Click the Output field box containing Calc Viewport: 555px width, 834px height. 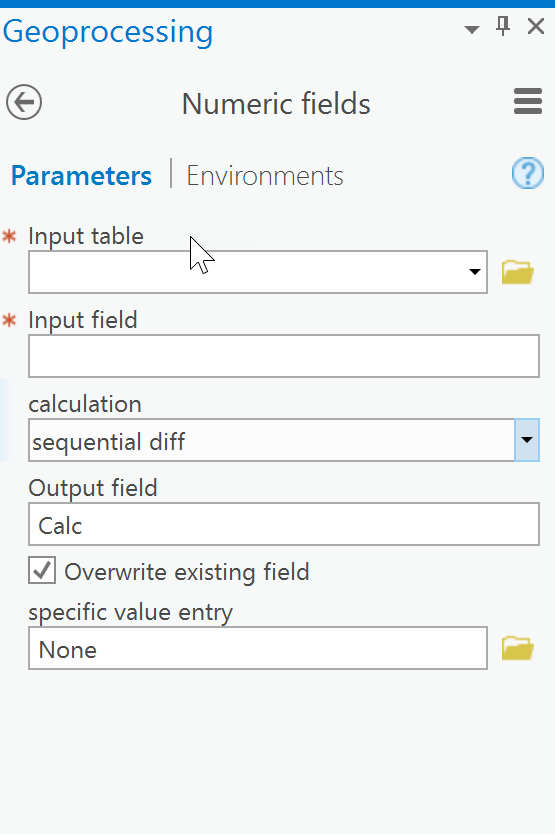tap(284, 524)
